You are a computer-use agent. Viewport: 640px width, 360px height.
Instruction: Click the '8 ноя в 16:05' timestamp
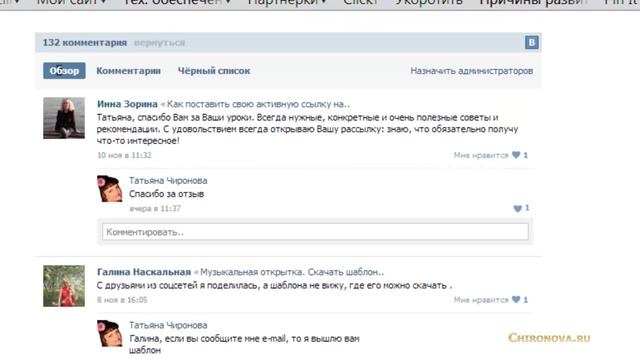click(x=122, y=300)
